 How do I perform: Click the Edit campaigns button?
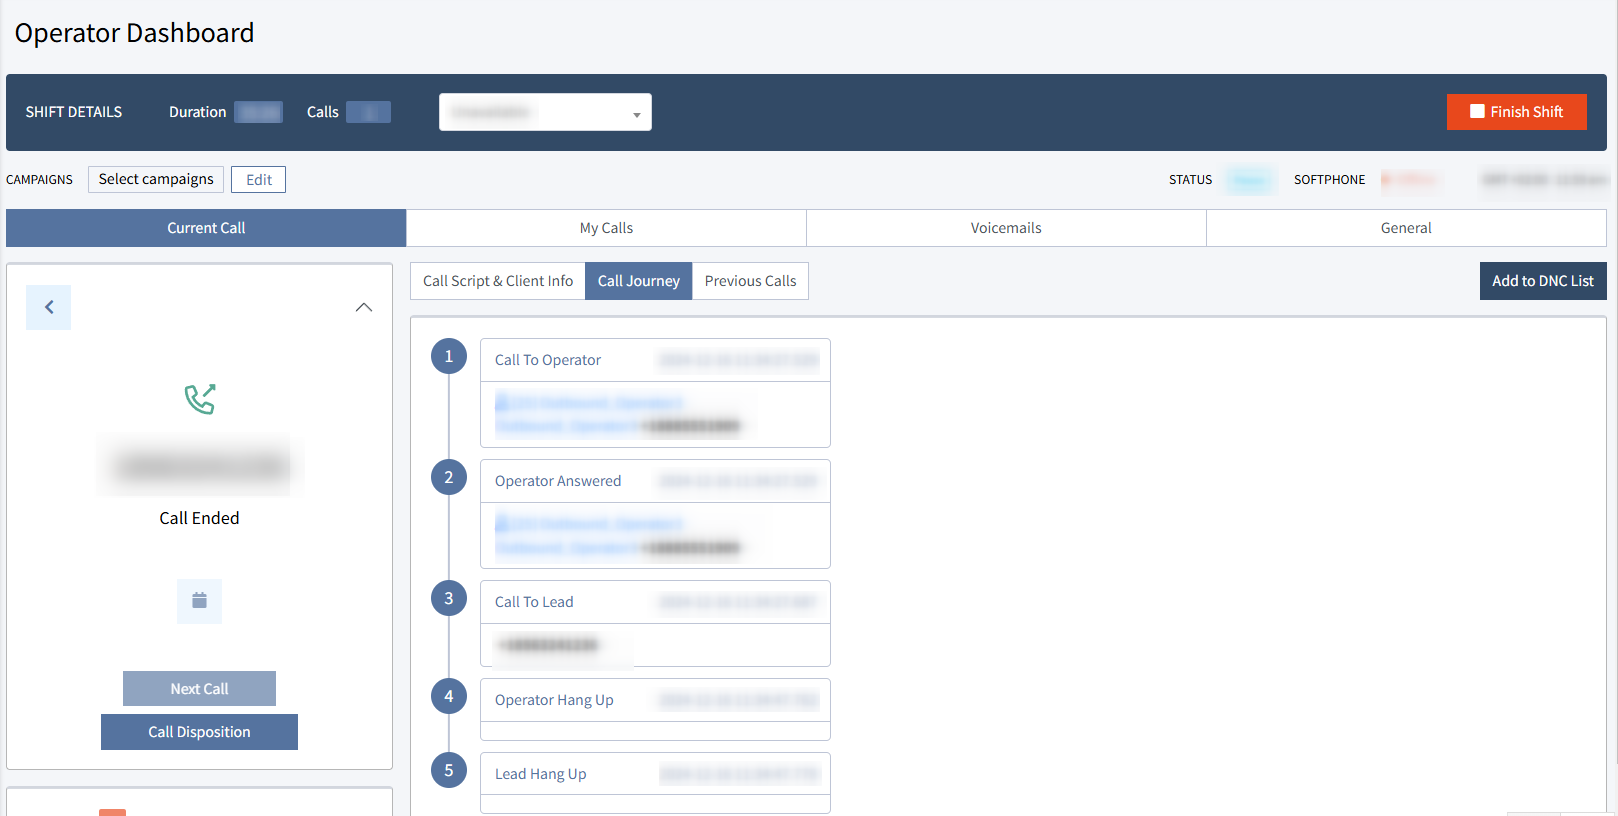pyautogui.click(x=258, y=180)
